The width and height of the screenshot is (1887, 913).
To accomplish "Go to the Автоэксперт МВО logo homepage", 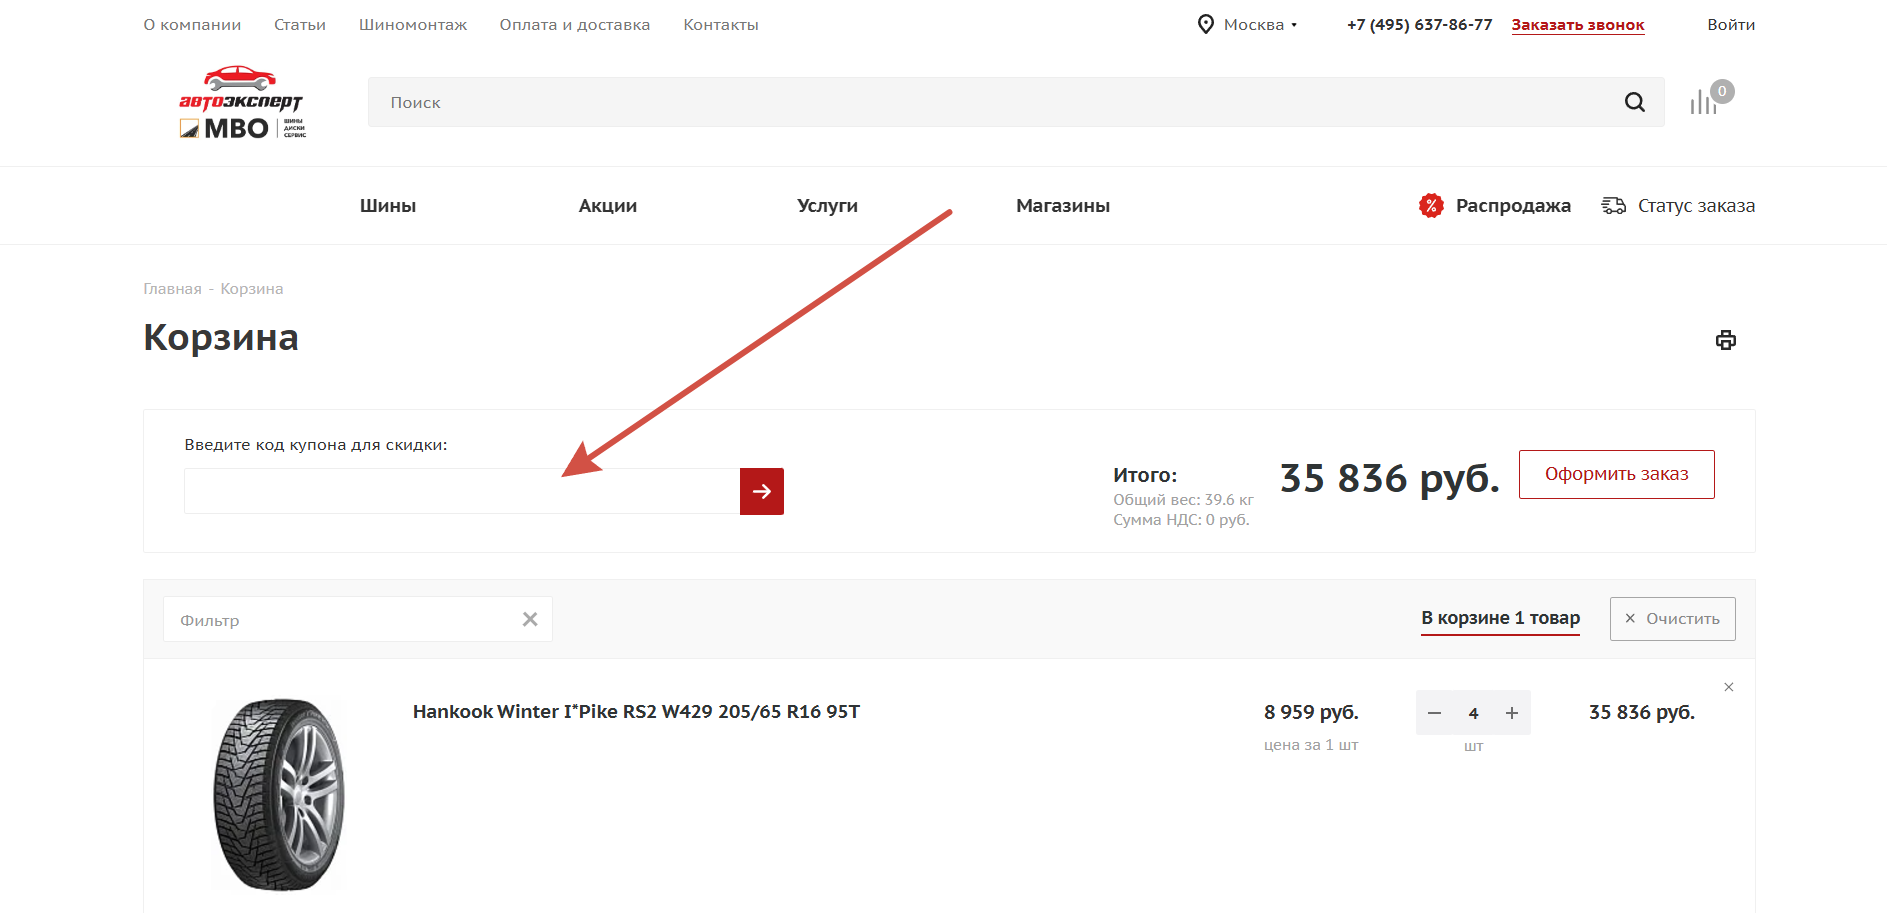I will (x=242, y=102).
